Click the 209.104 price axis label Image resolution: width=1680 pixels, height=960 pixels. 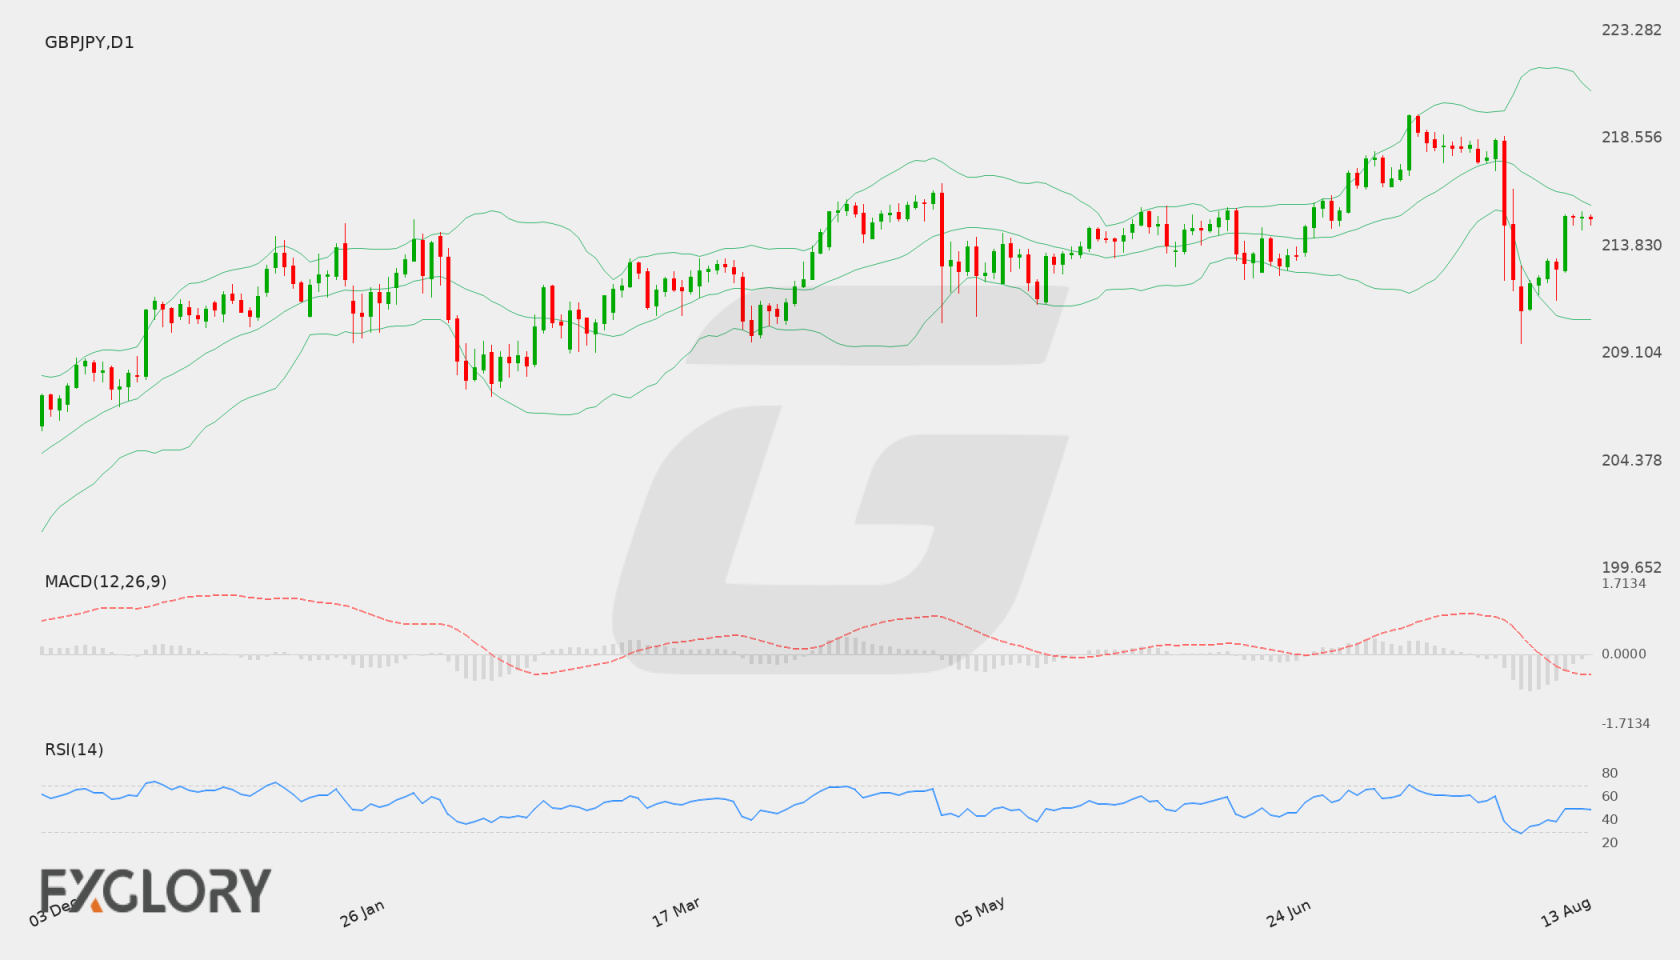point(1631,352)
